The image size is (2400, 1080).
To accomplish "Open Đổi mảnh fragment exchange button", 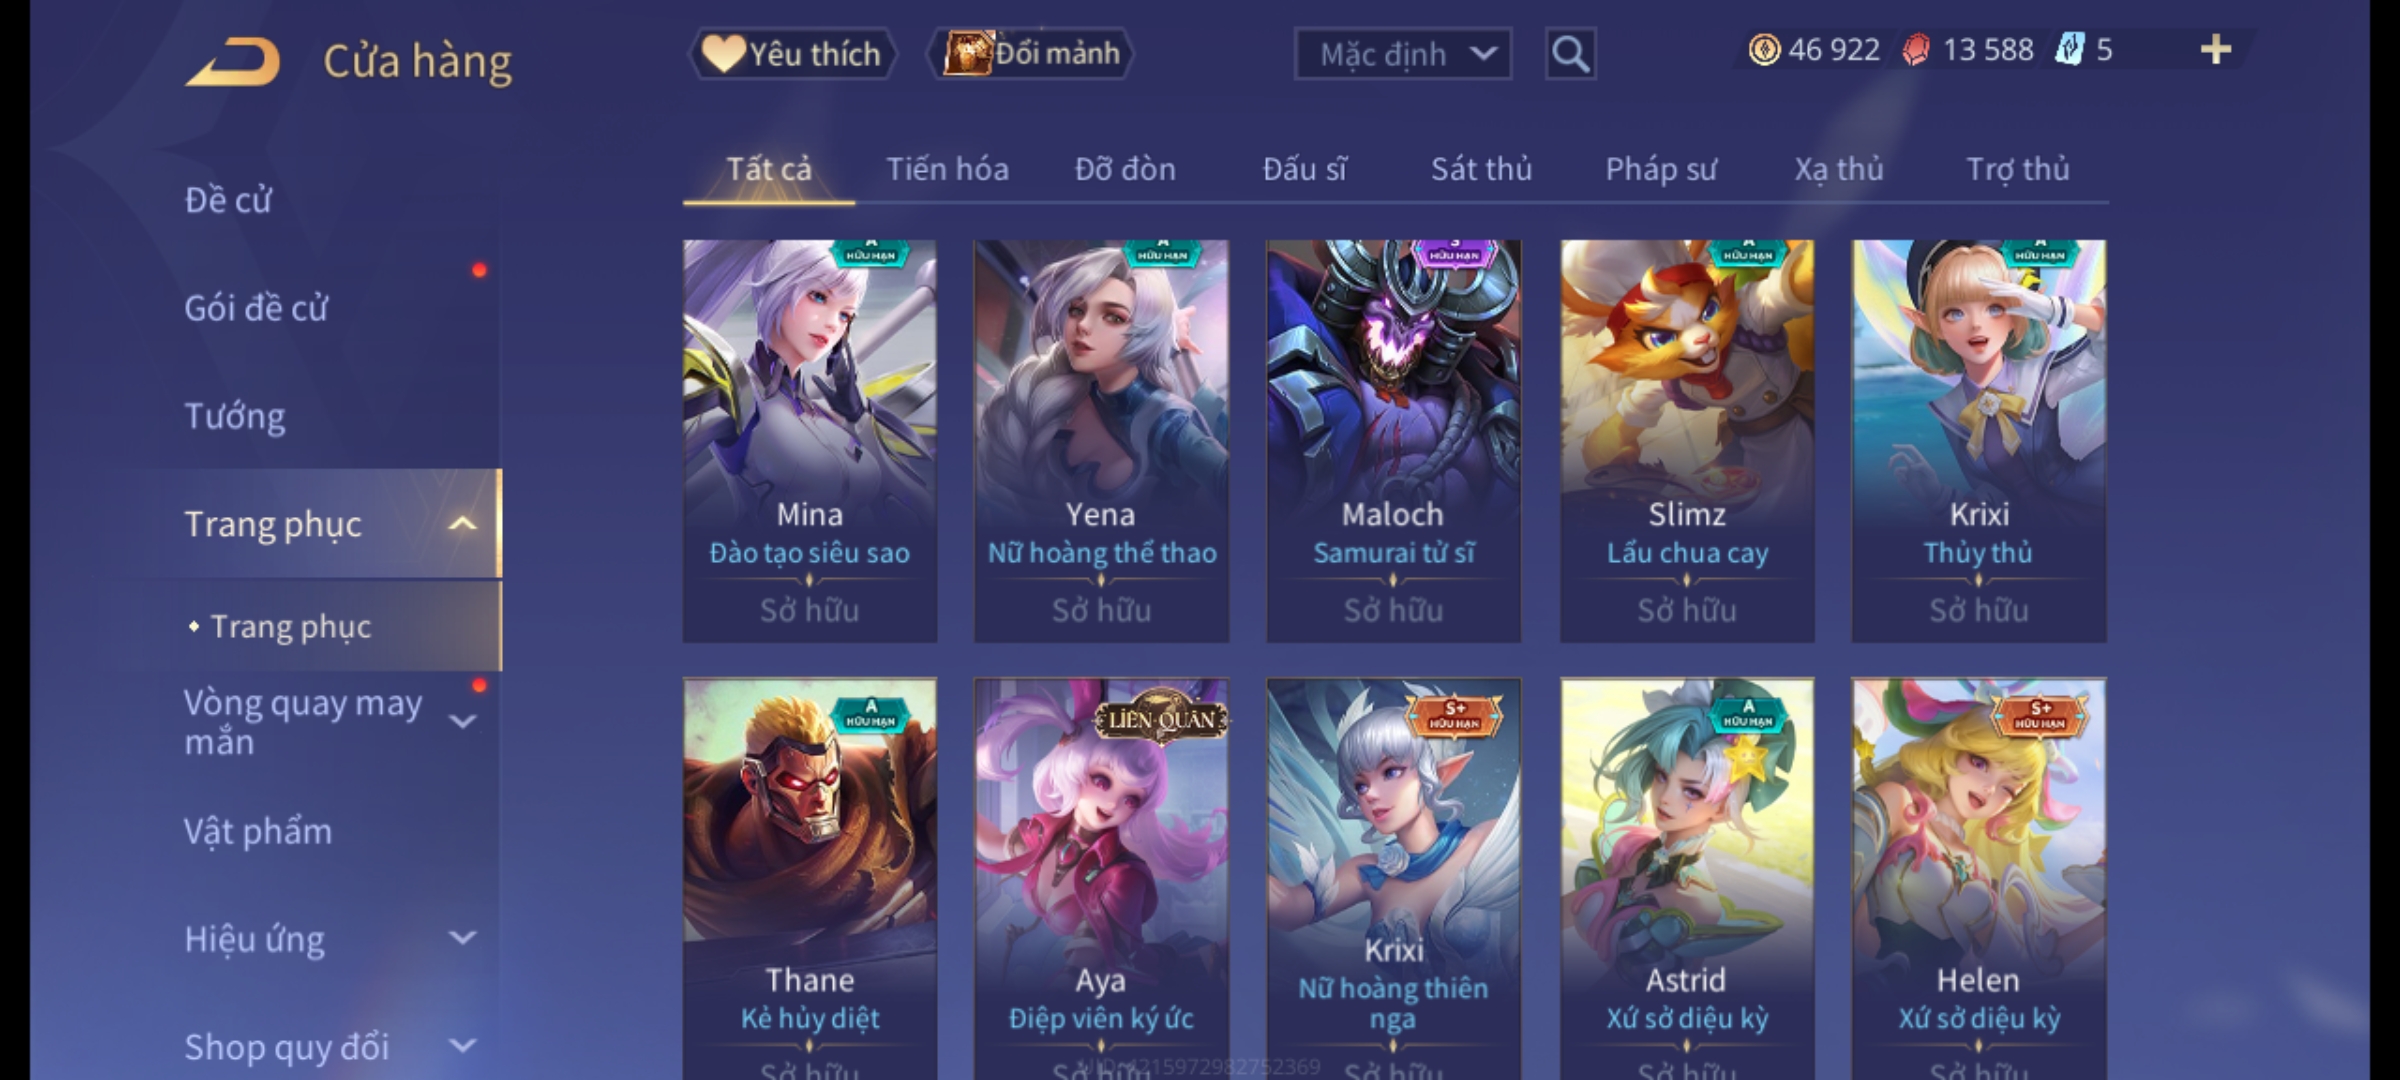I will point(1032,54).
